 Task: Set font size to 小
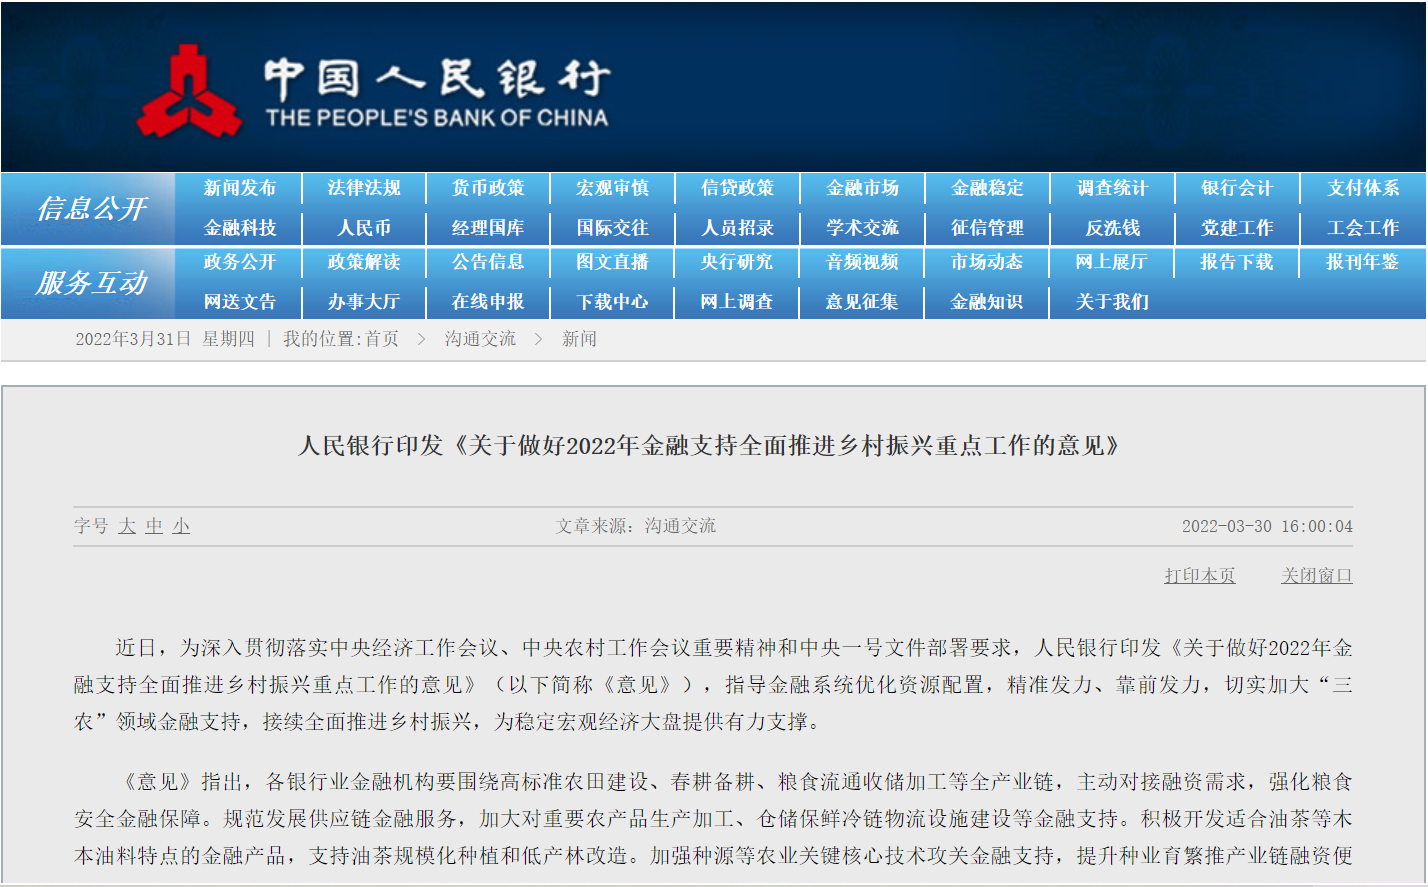[x=181, y=526]
